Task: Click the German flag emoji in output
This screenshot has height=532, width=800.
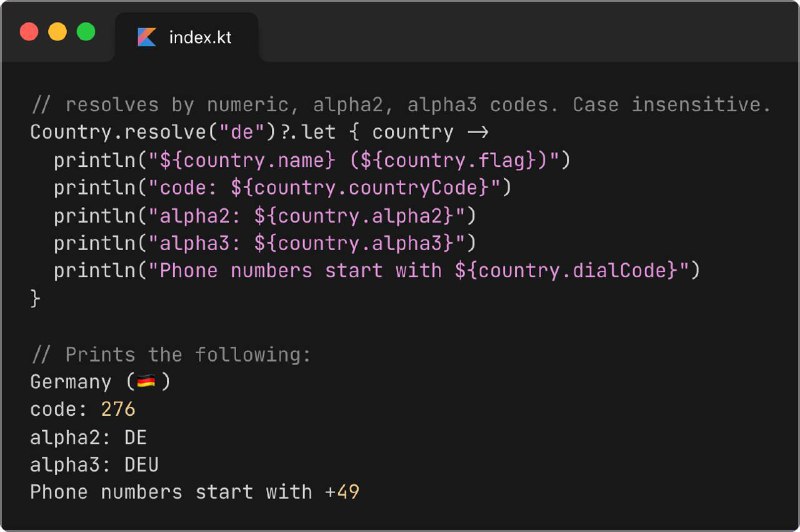Action: [146, 381]
